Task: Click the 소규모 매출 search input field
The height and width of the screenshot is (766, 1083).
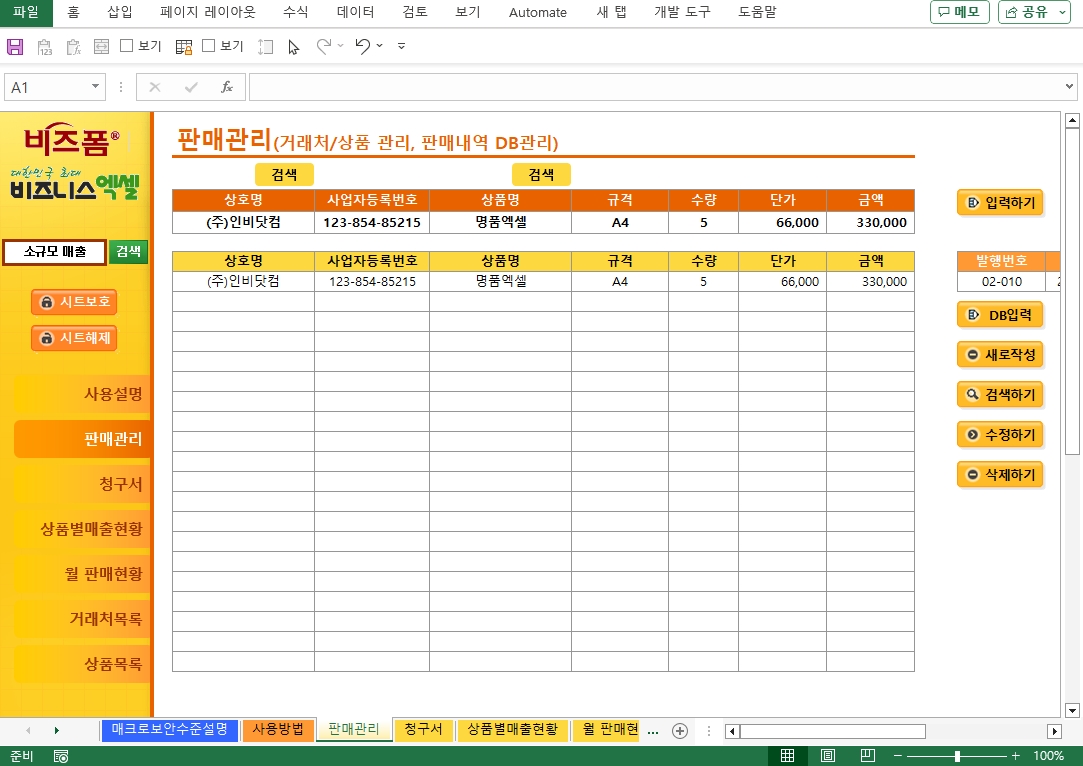Action: [x=55, y=252]
